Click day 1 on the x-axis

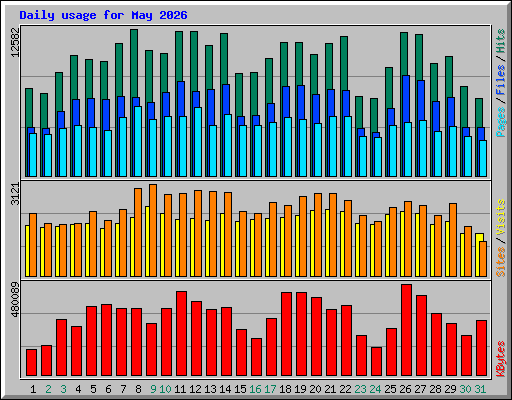pos(33,389)
